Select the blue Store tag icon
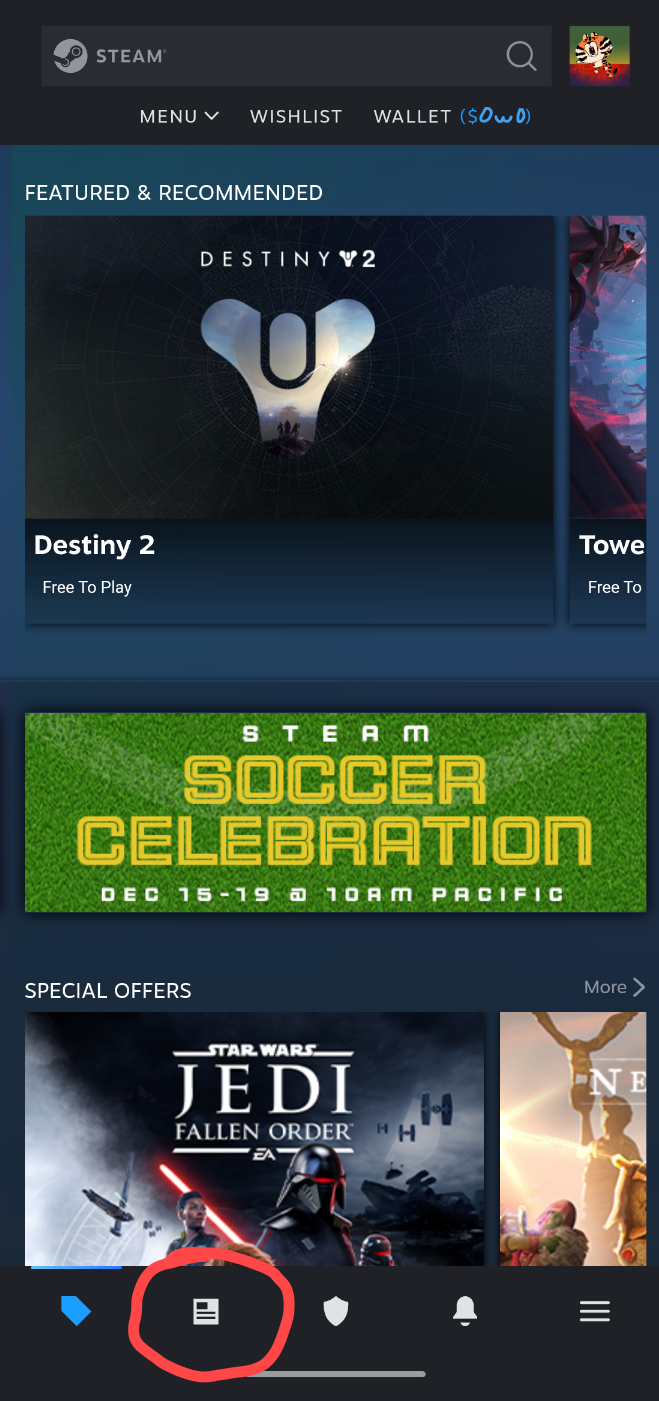 [x=76, y=1311]
